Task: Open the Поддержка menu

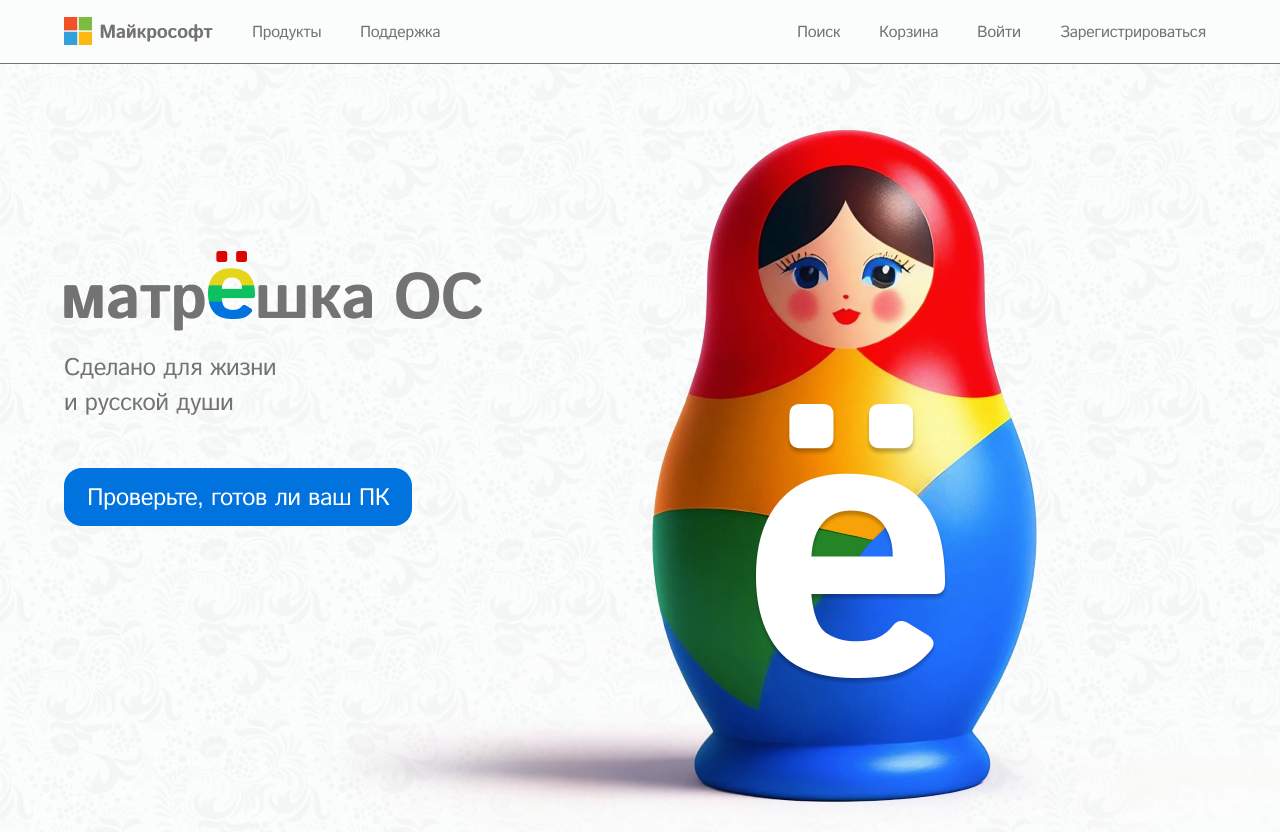Action: [400, 32]
